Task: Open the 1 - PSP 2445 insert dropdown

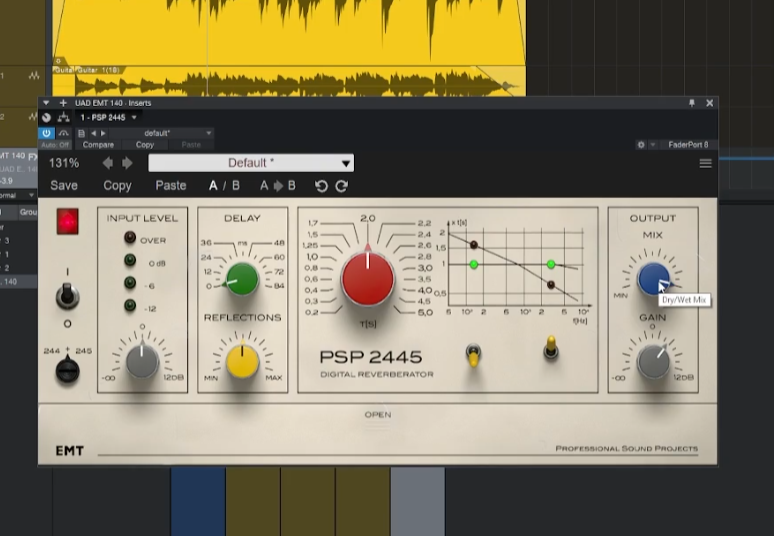Action: click(109, 117)
